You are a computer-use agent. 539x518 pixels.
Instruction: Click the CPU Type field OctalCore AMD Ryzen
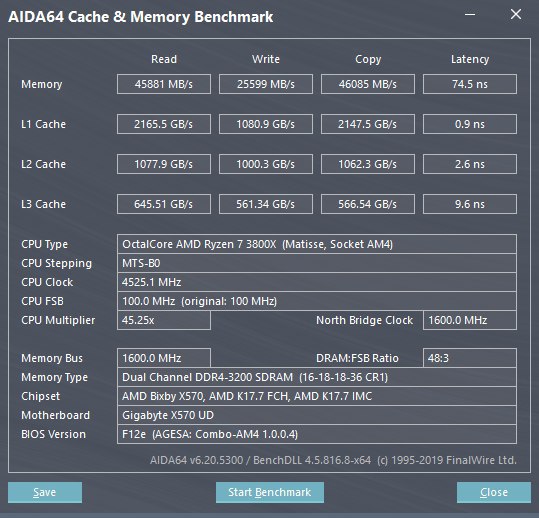317,244
